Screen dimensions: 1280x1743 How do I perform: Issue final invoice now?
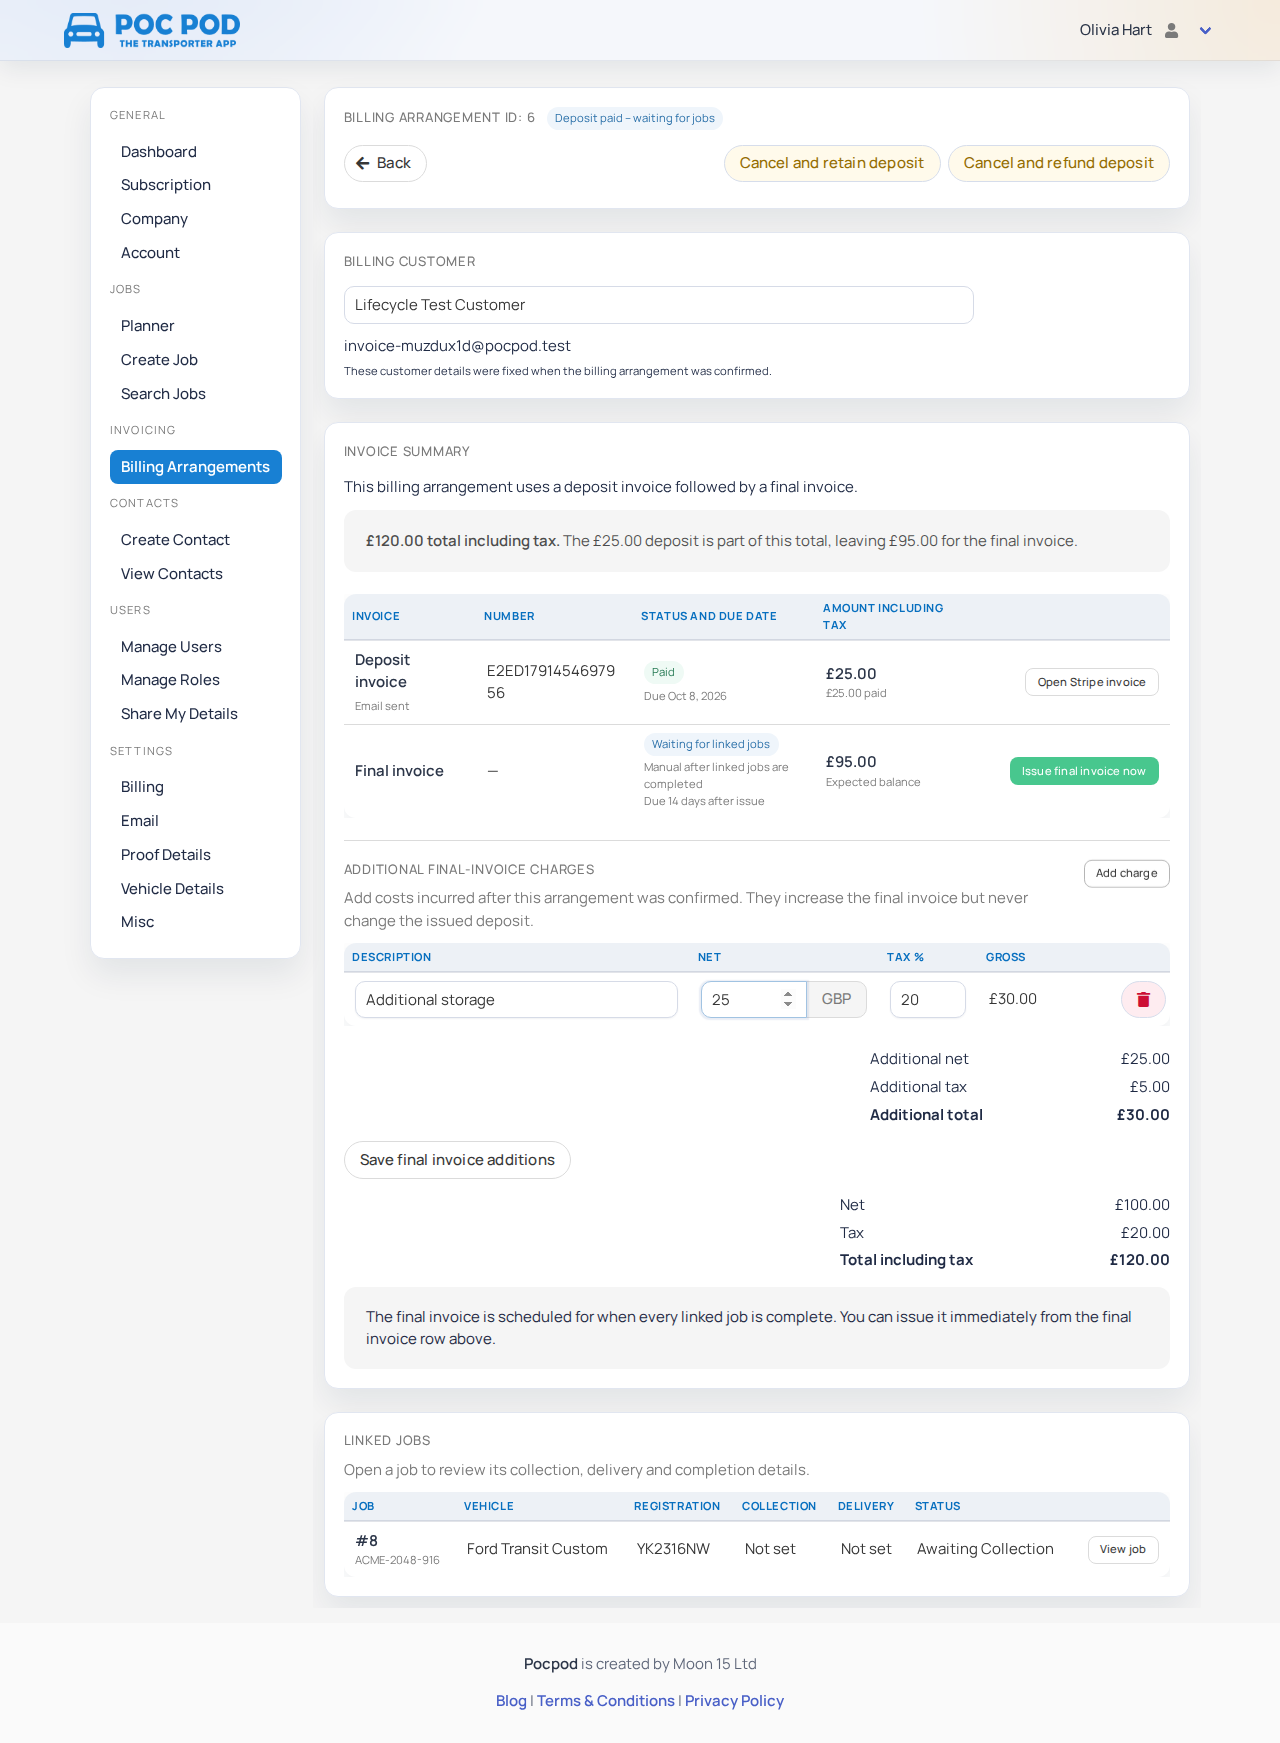click(x=1084, y=771)
